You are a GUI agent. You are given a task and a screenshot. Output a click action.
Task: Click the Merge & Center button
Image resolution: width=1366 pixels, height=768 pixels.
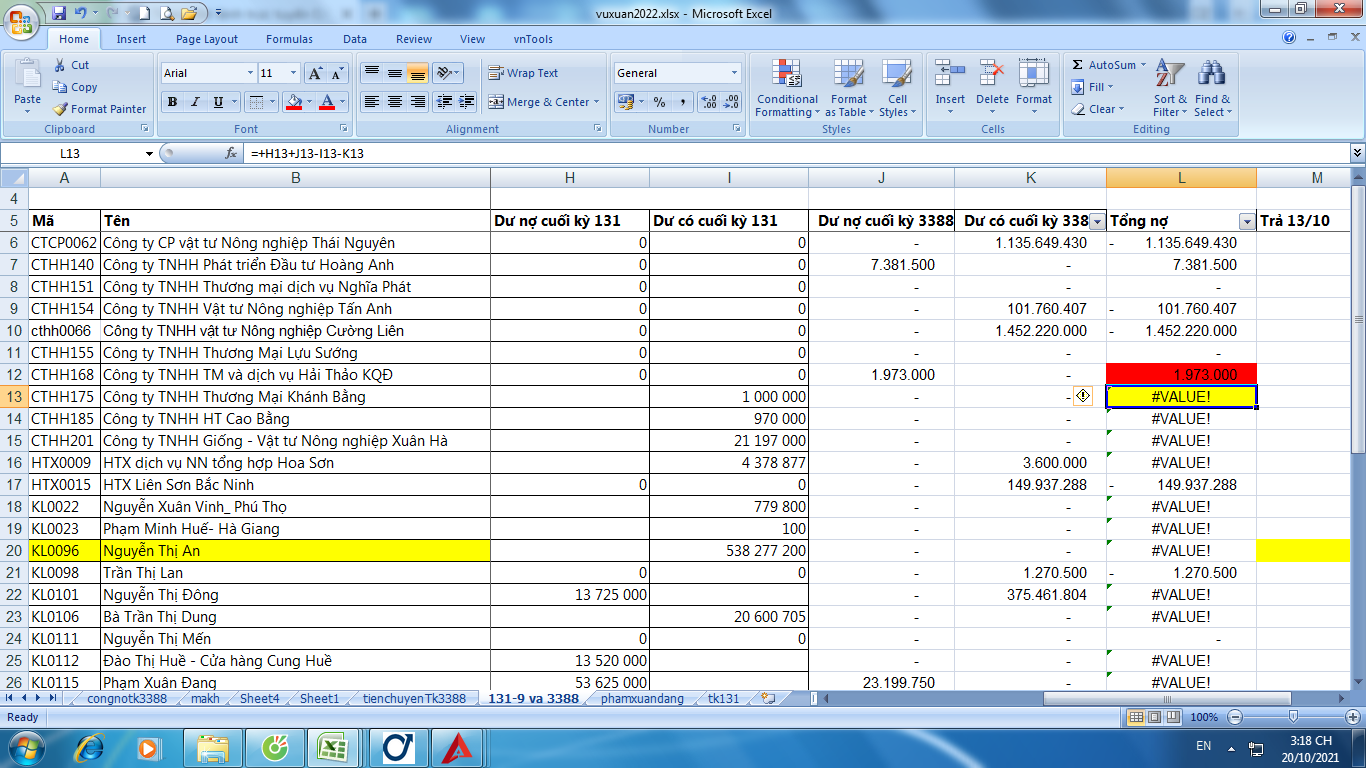(x=543, y=102)
